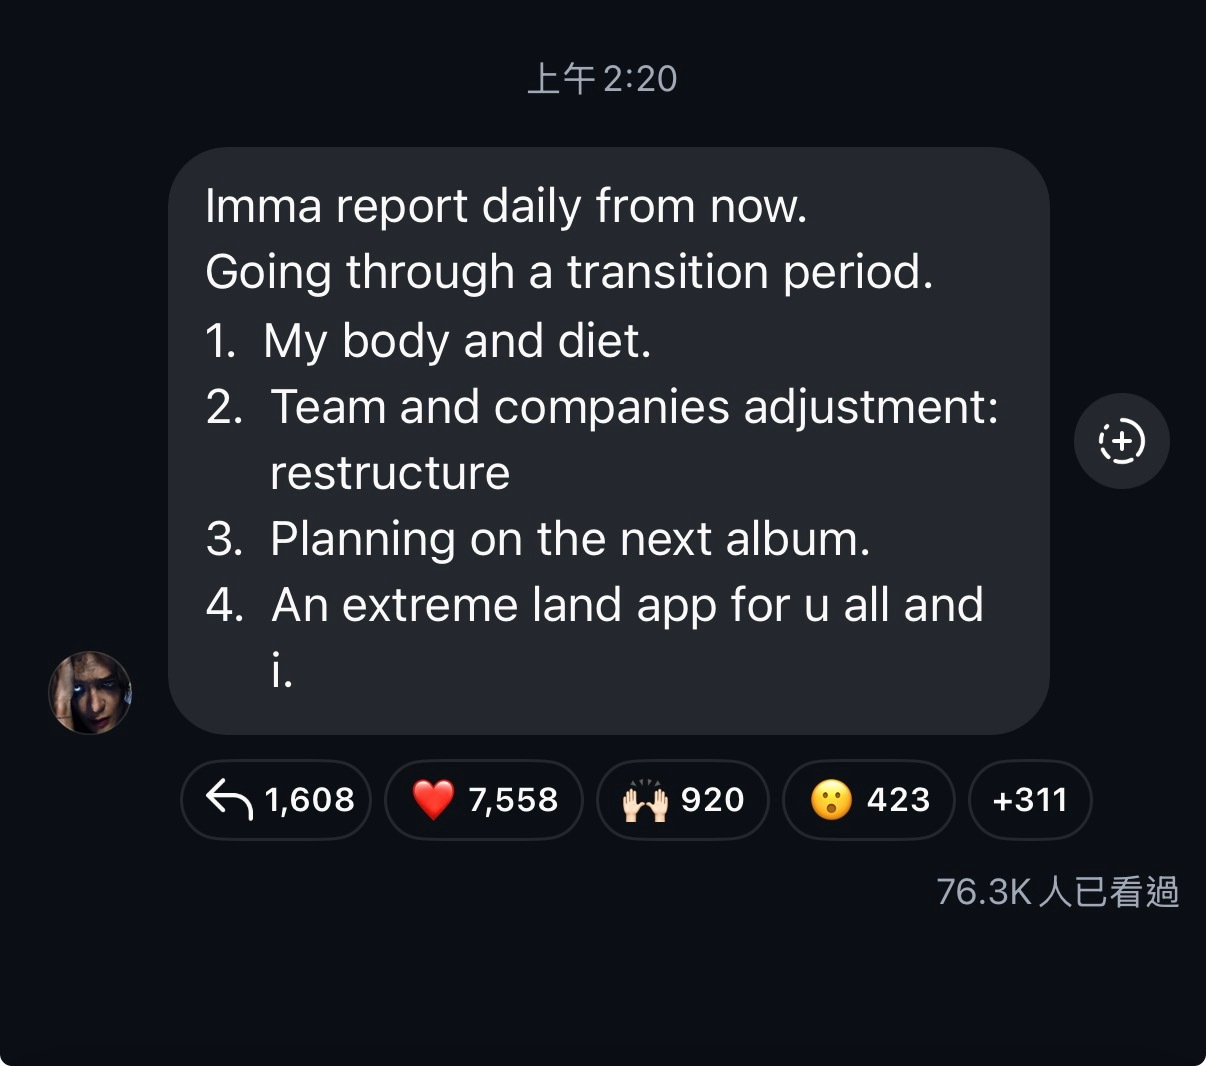The height and width of the screenshot is (1066, 1206).
Task: Expand the +311 more reactions pill
Action: [1030, 800]
